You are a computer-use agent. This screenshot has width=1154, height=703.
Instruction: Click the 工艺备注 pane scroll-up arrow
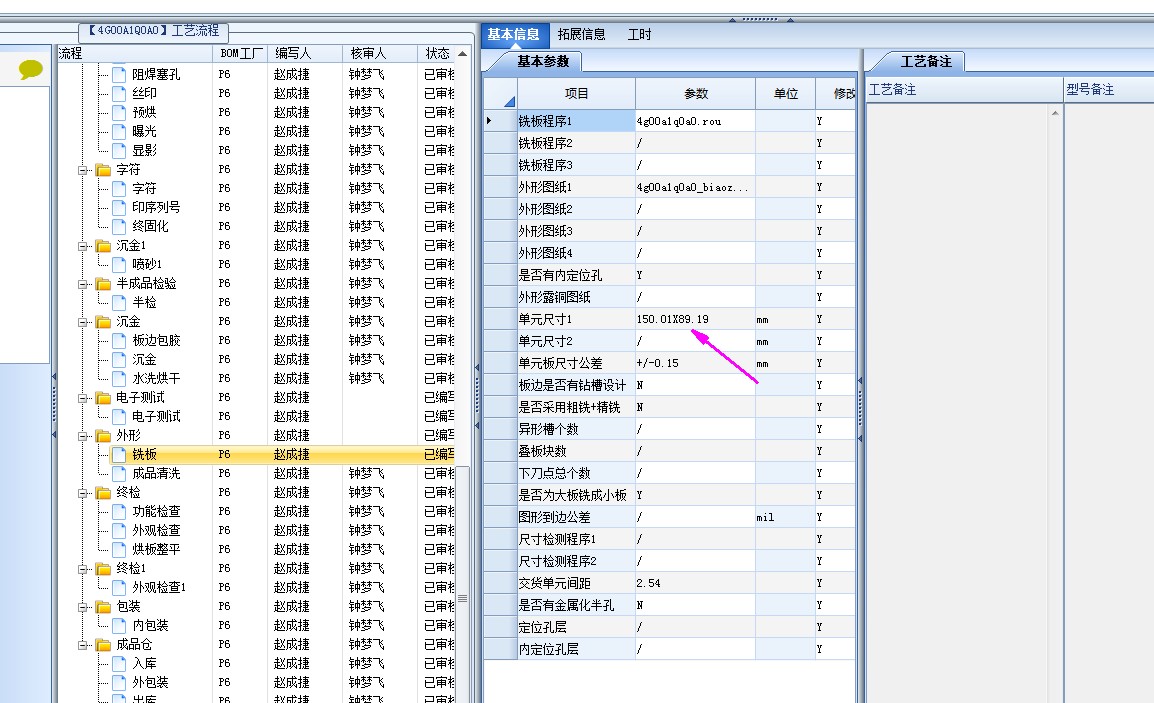click(x=1055, y=113)
